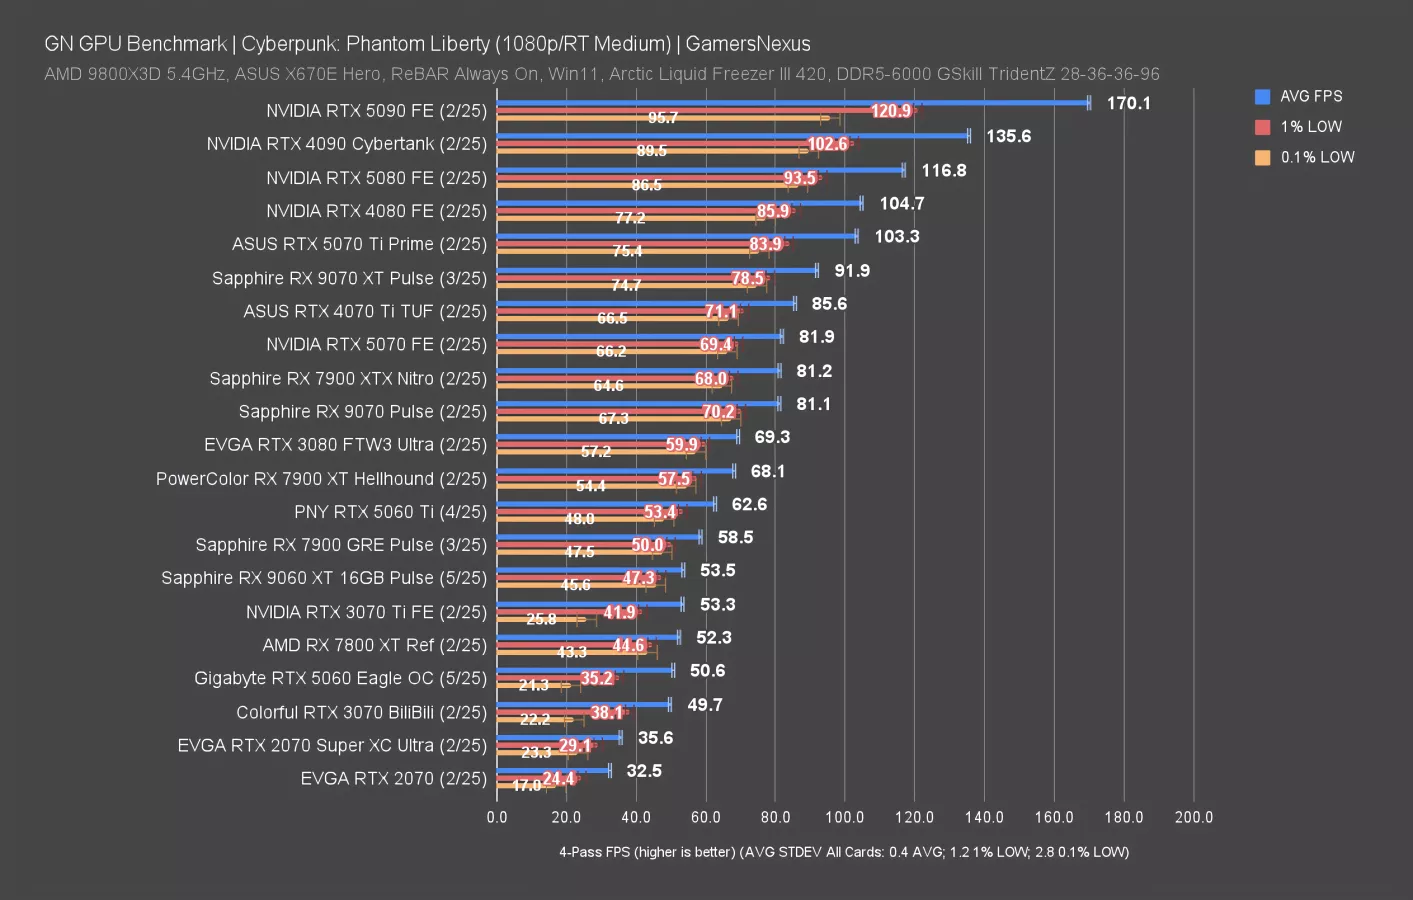Viewport: 1413px width, 900px height.
Task: Click the chart title mentioning Cyberpunk: Phantom Liberty
Action: [x=427, y=44]
